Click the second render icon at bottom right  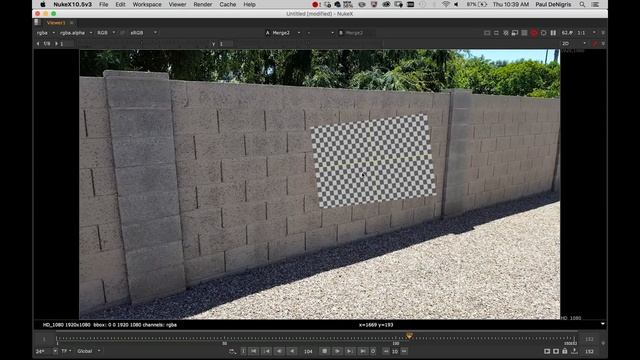556,351
